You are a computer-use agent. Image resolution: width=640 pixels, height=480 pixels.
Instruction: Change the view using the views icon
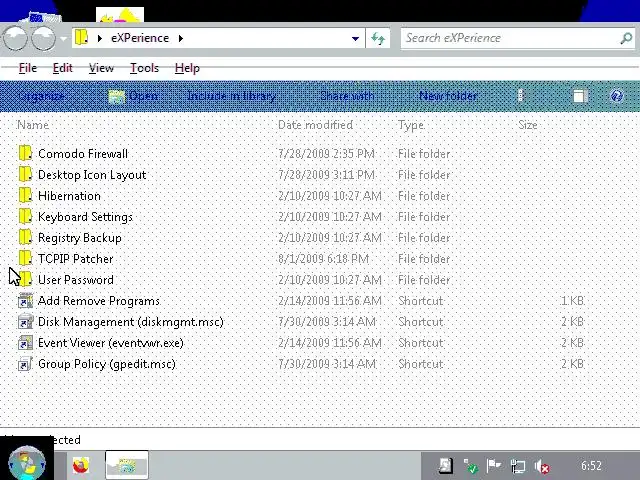tap(520, 96)
